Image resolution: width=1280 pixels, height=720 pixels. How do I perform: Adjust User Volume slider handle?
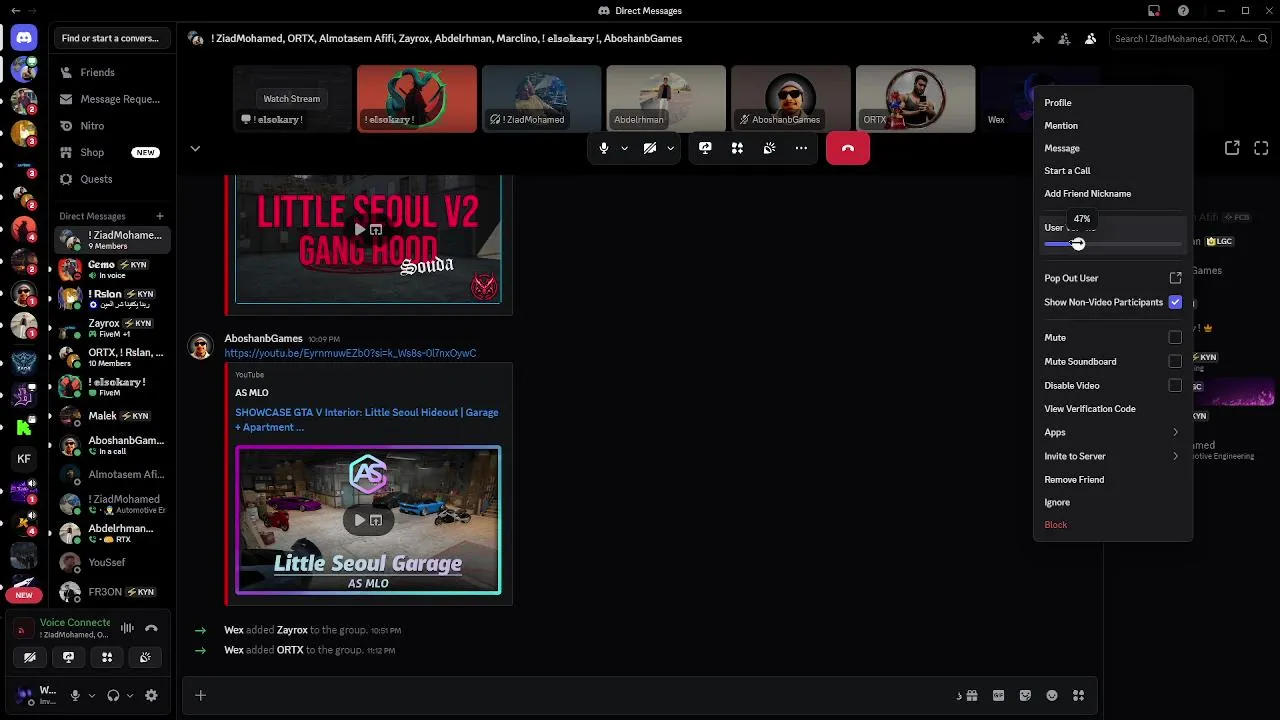click(x=1078, y=244)
